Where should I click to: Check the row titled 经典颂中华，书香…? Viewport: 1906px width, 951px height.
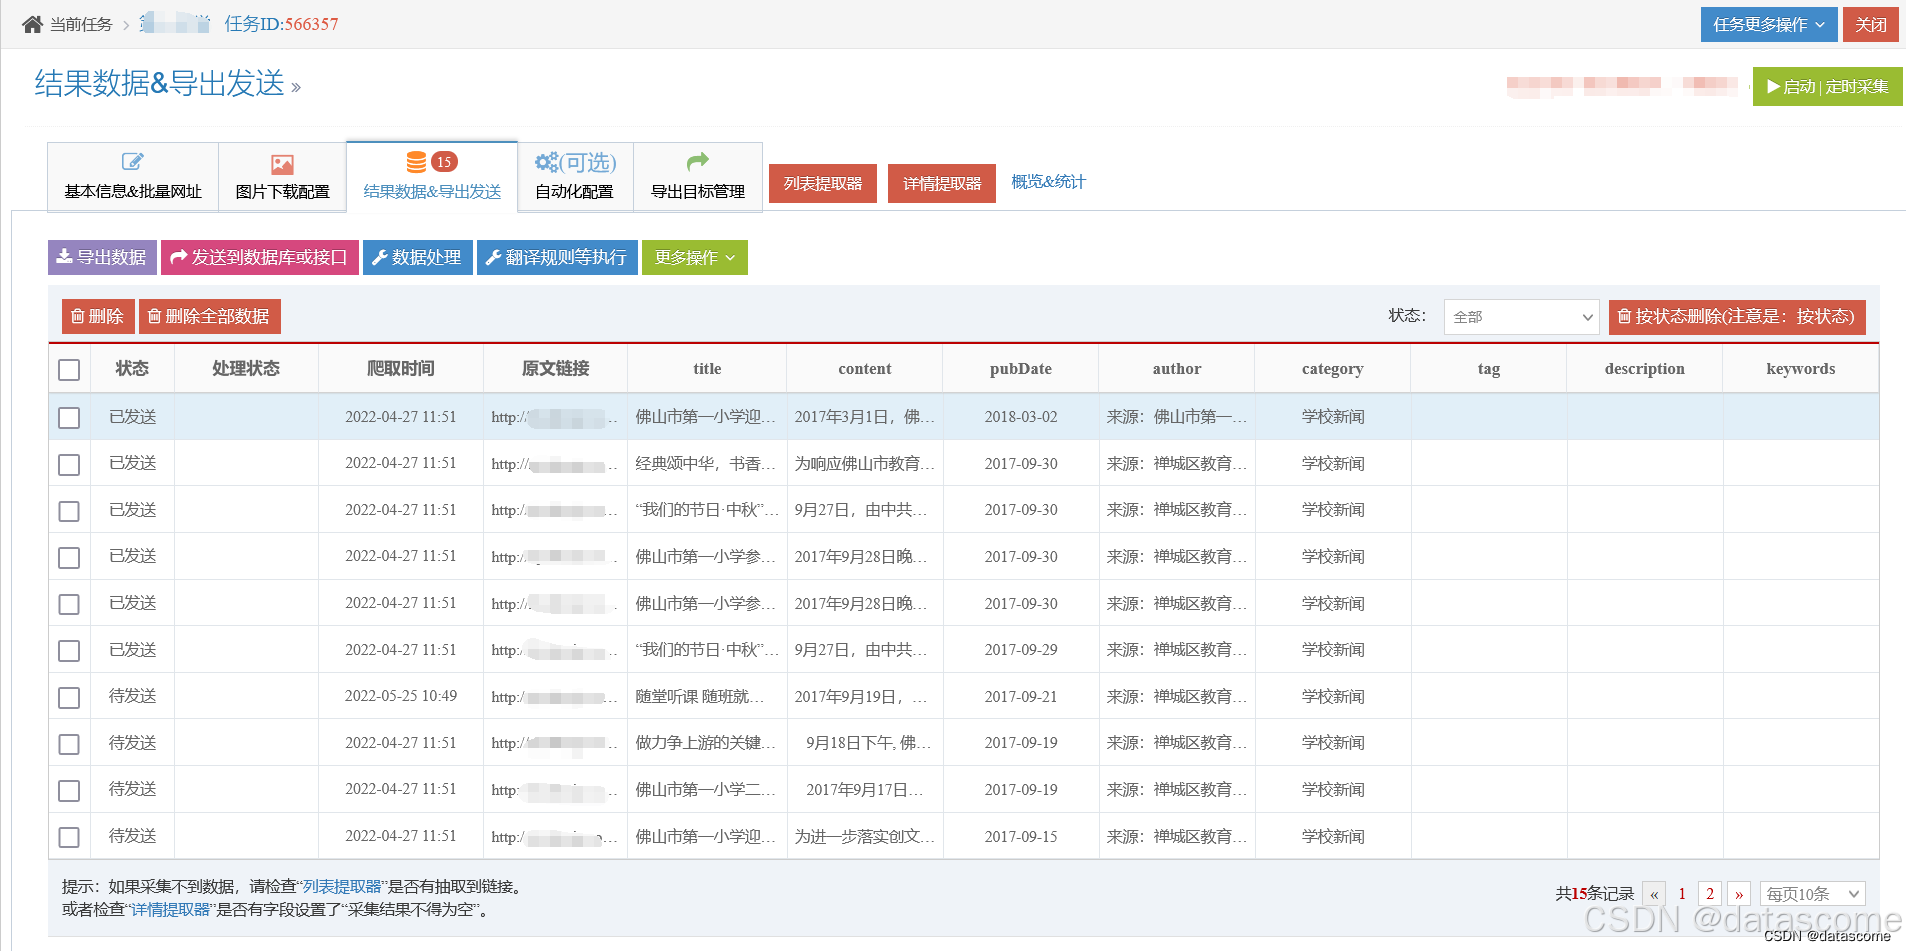click(x=69, y=465)
